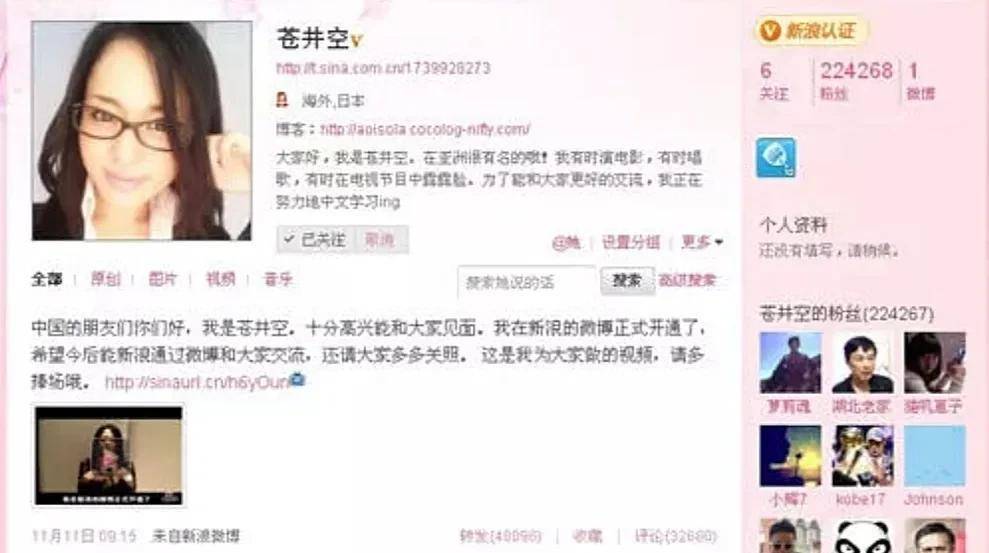Click the blue medal badge icon
The width and height of the screenshot is (989, 553).
click(775, 158)
